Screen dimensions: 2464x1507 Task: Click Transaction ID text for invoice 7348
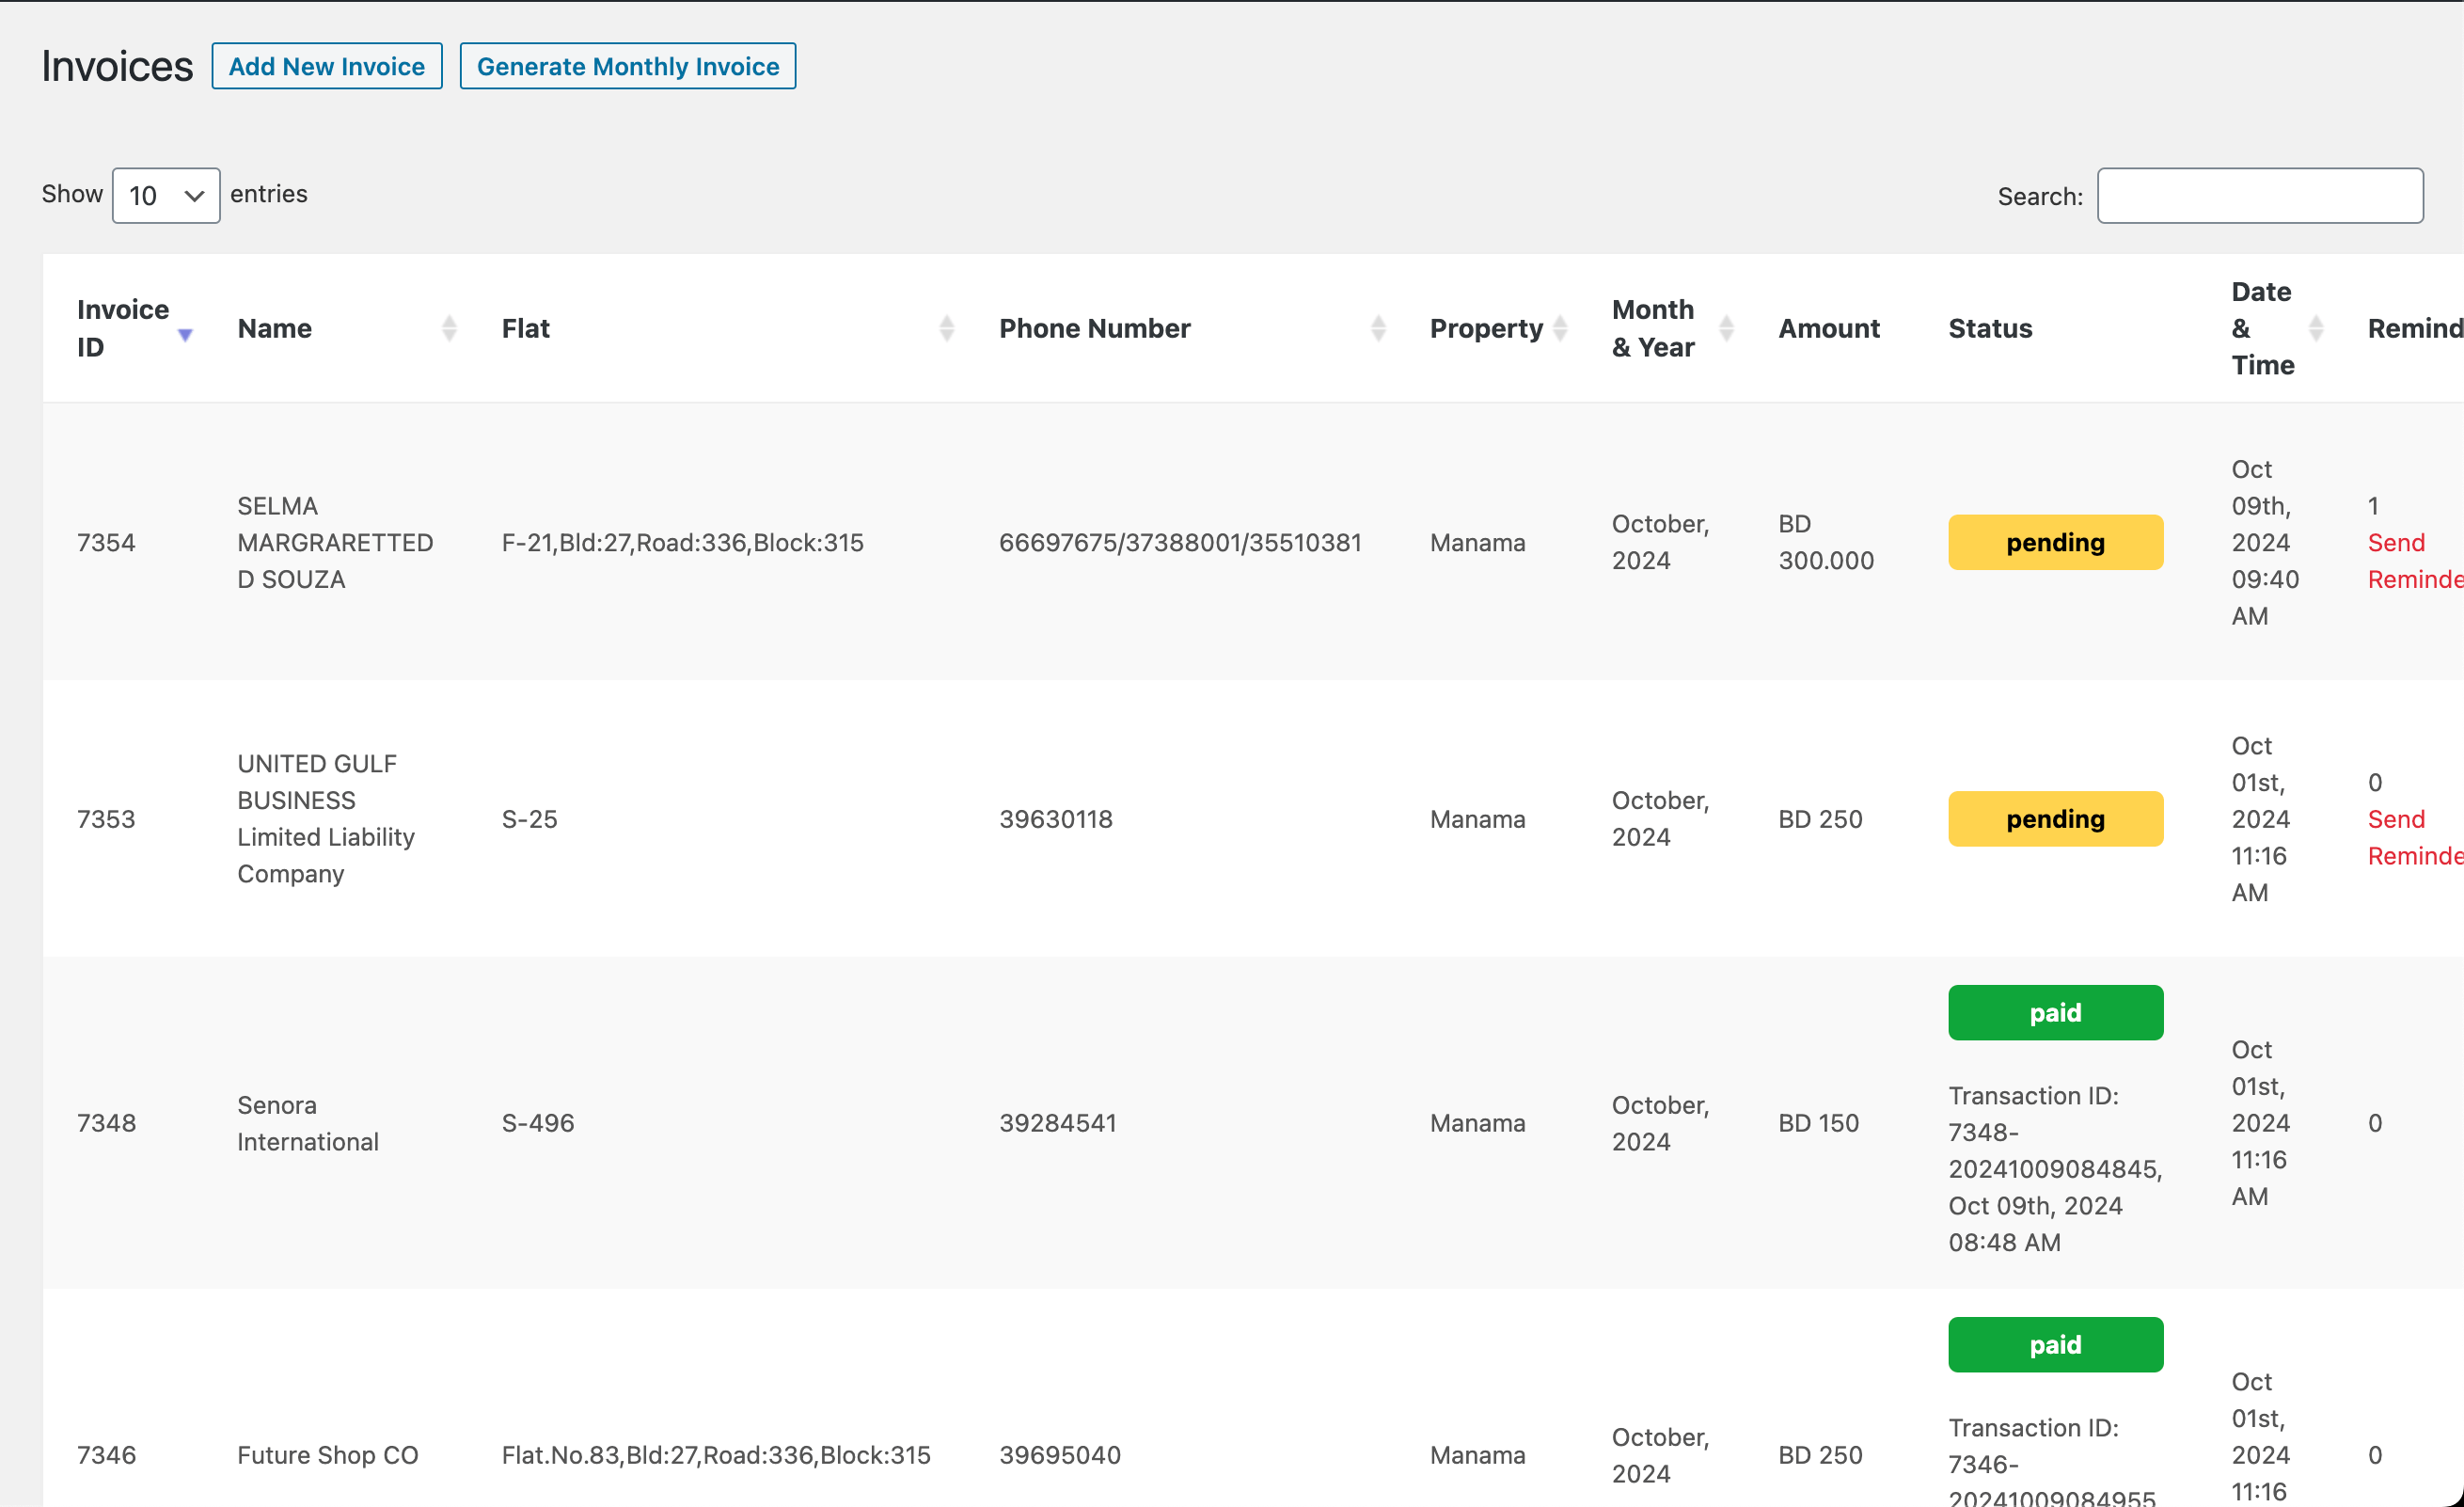(x=2055, y=1169)
